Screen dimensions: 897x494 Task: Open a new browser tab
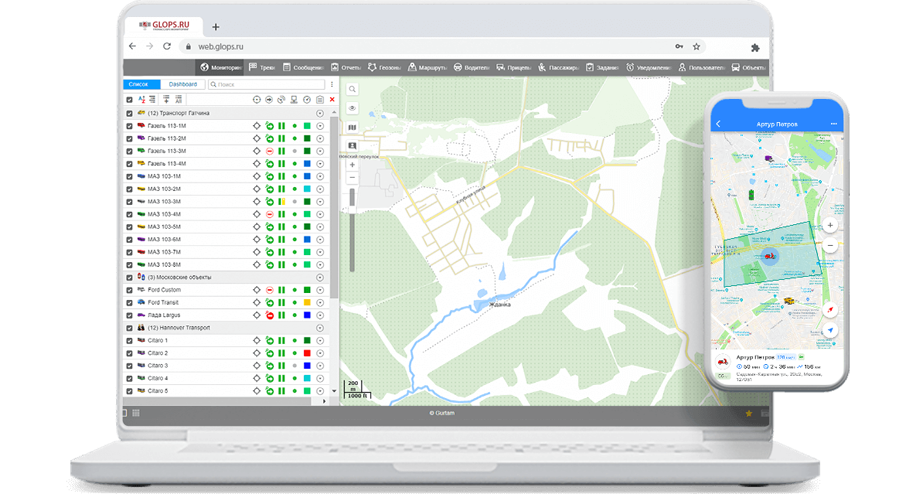[216, 27]
